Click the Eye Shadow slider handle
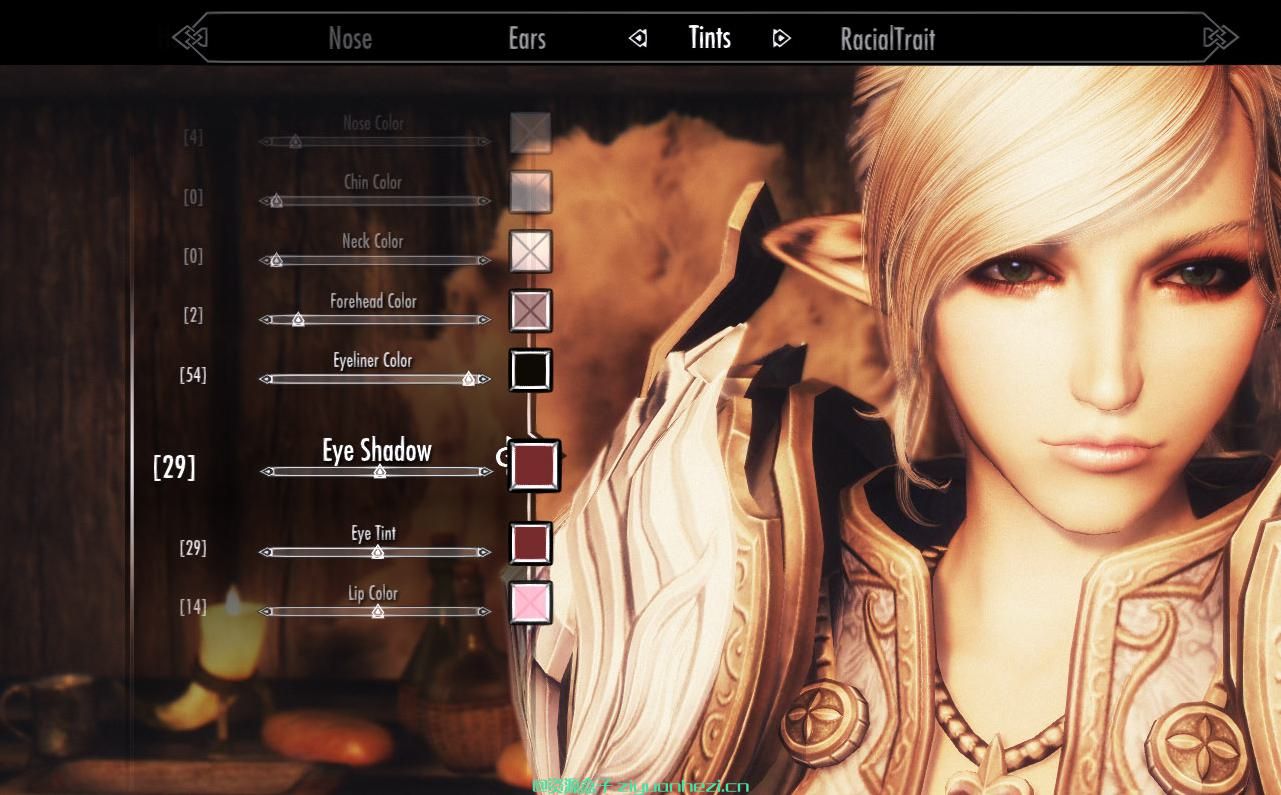The height and width of the screenshot is (795, 1281). coord(380,471)
